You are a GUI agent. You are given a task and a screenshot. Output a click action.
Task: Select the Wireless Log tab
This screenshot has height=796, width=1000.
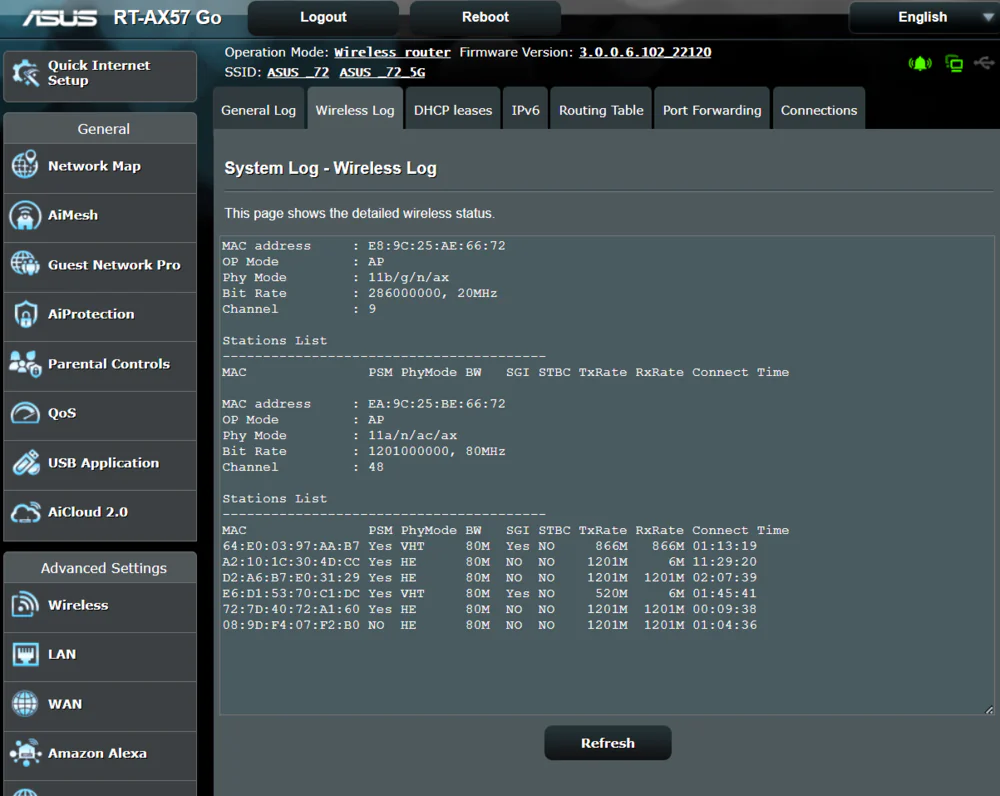tap(355, 110)
